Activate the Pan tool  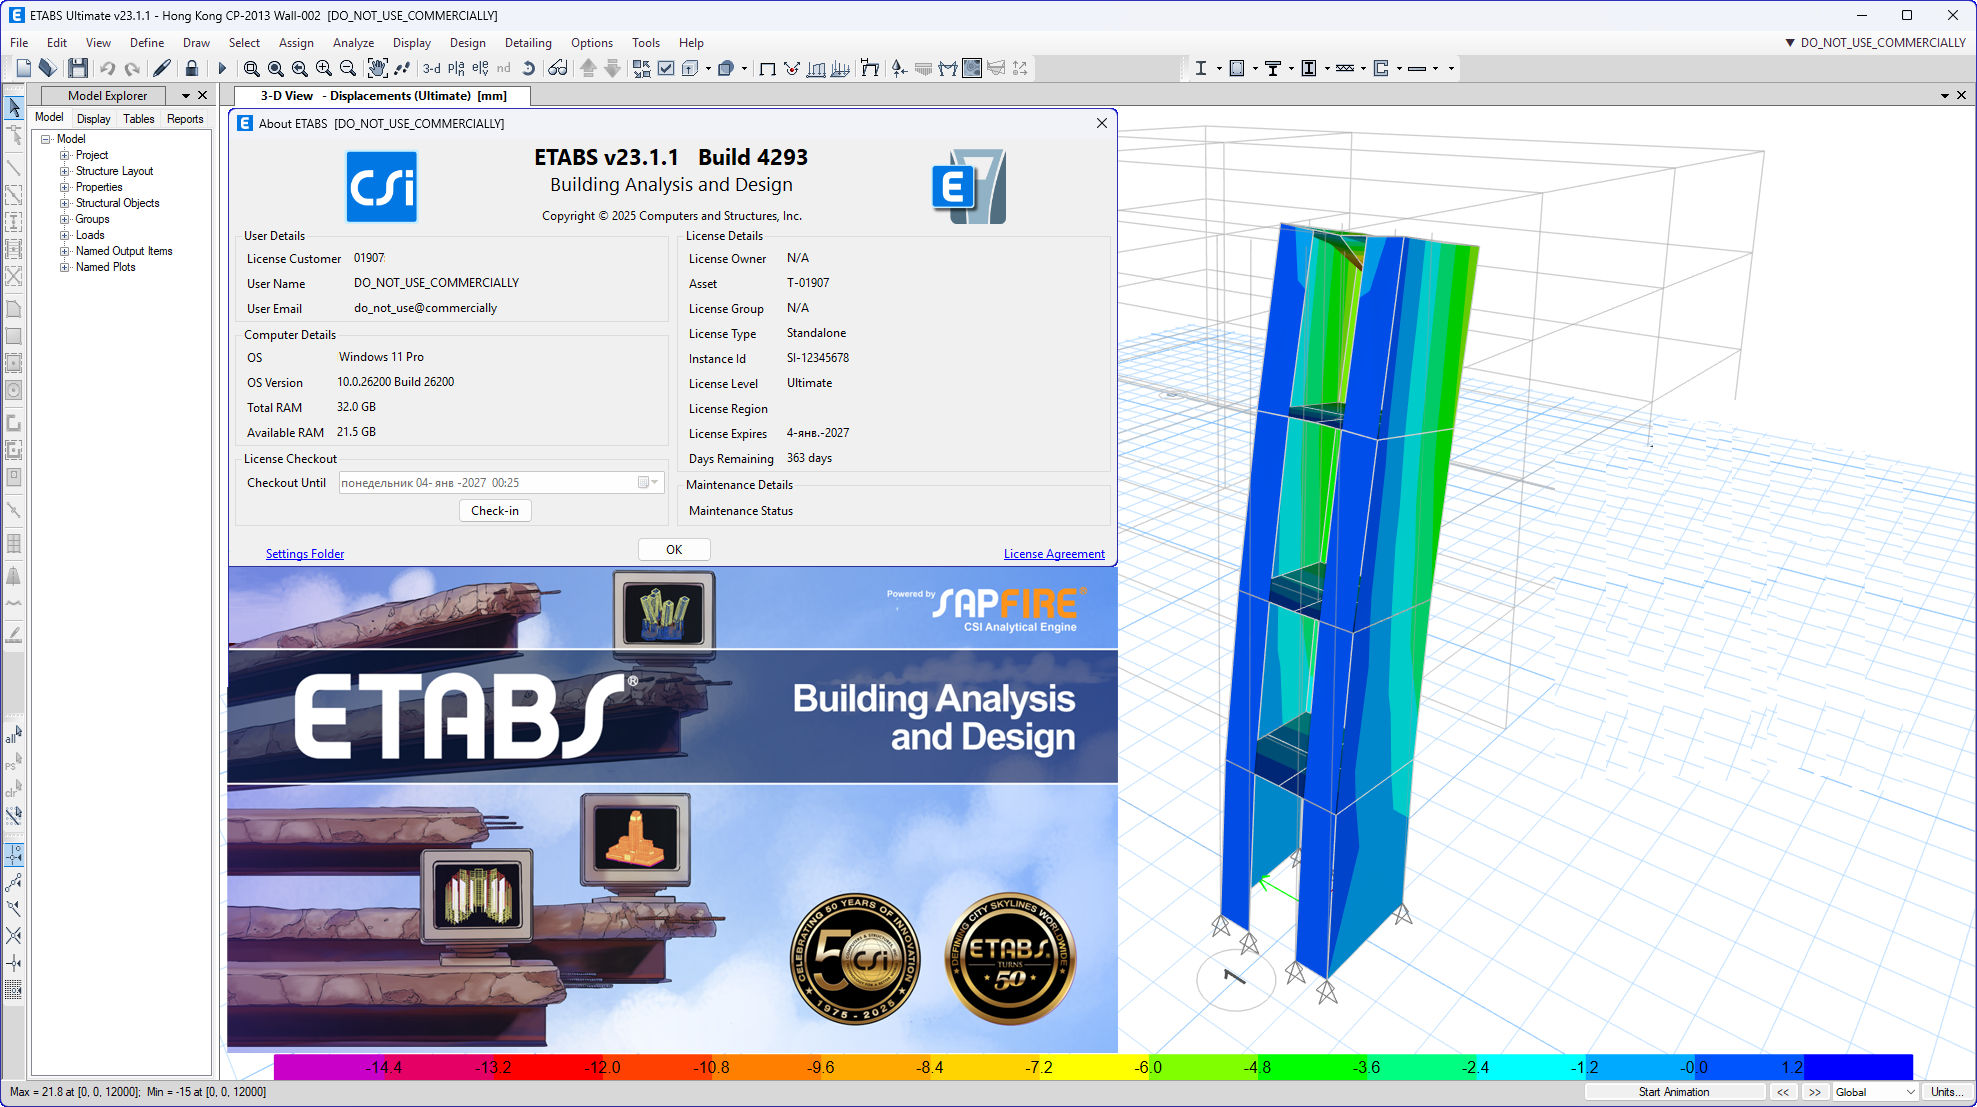[377, 68]
